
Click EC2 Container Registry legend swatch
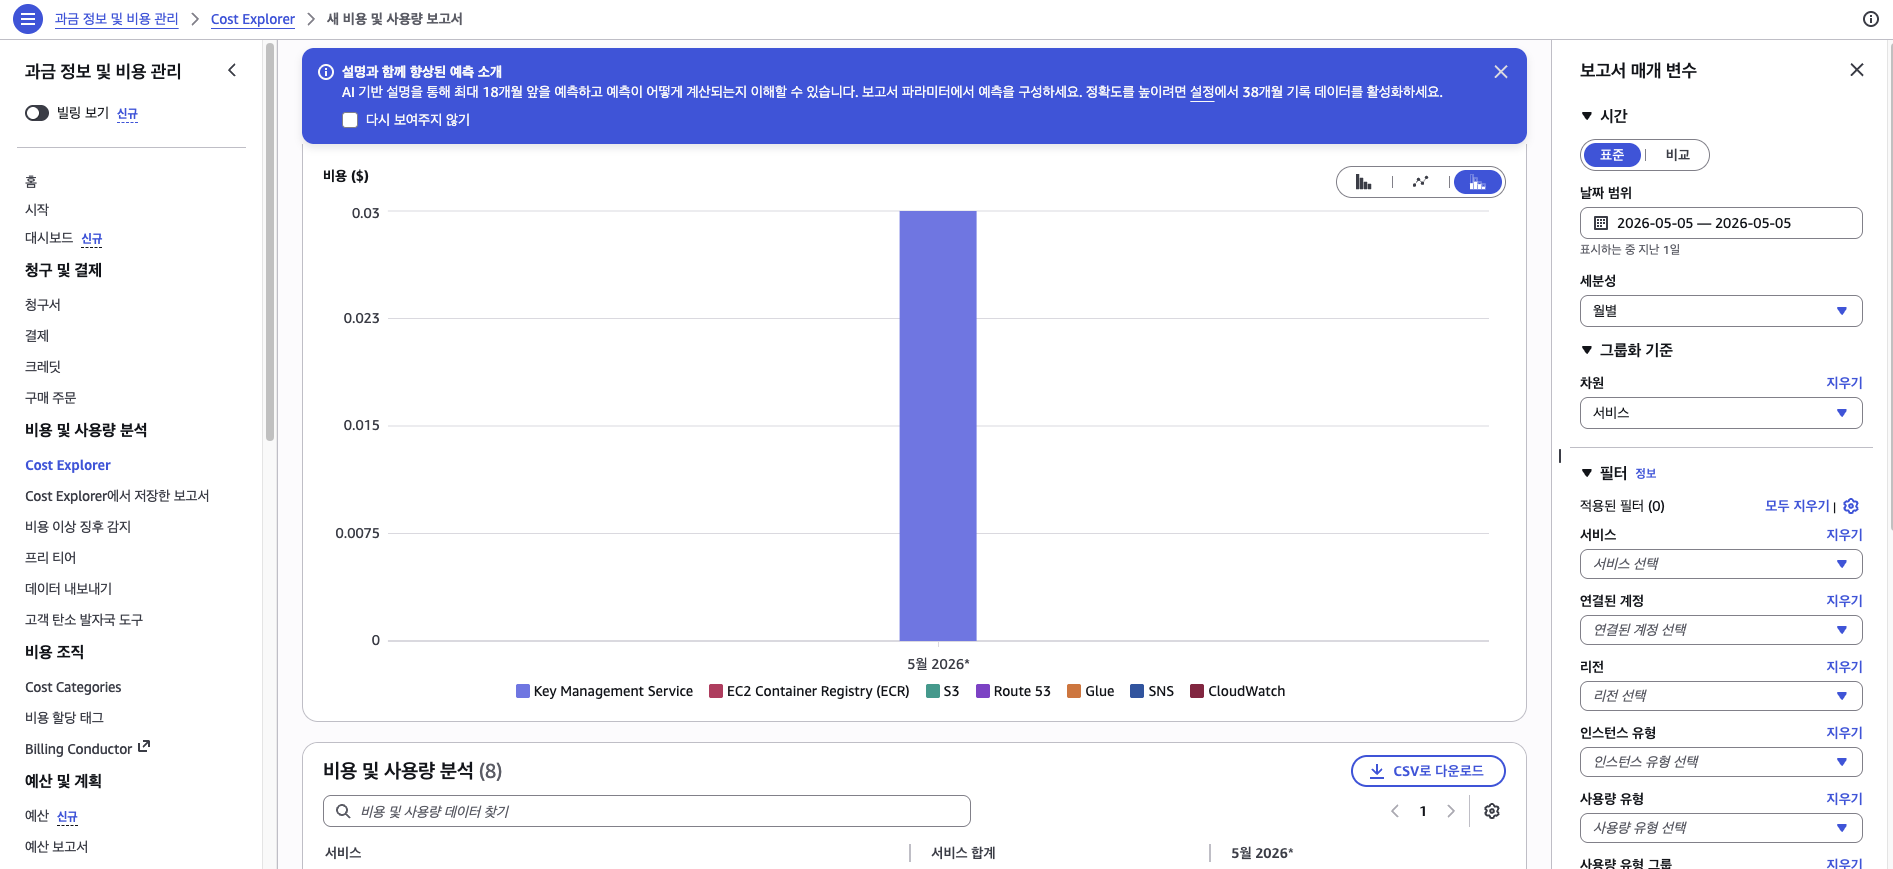[716, 691]
